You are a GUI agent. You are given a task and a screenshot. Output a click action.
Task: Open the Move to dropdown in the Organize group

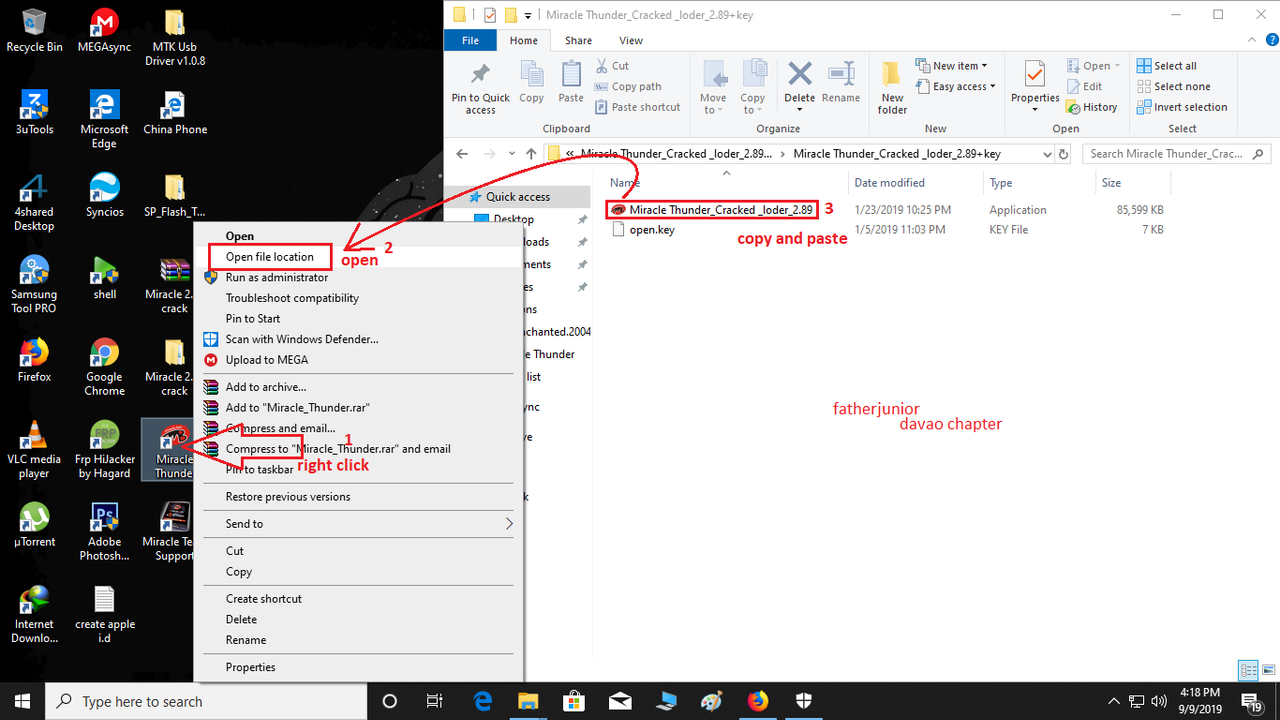pyautogui.click(x=713, y=88)
